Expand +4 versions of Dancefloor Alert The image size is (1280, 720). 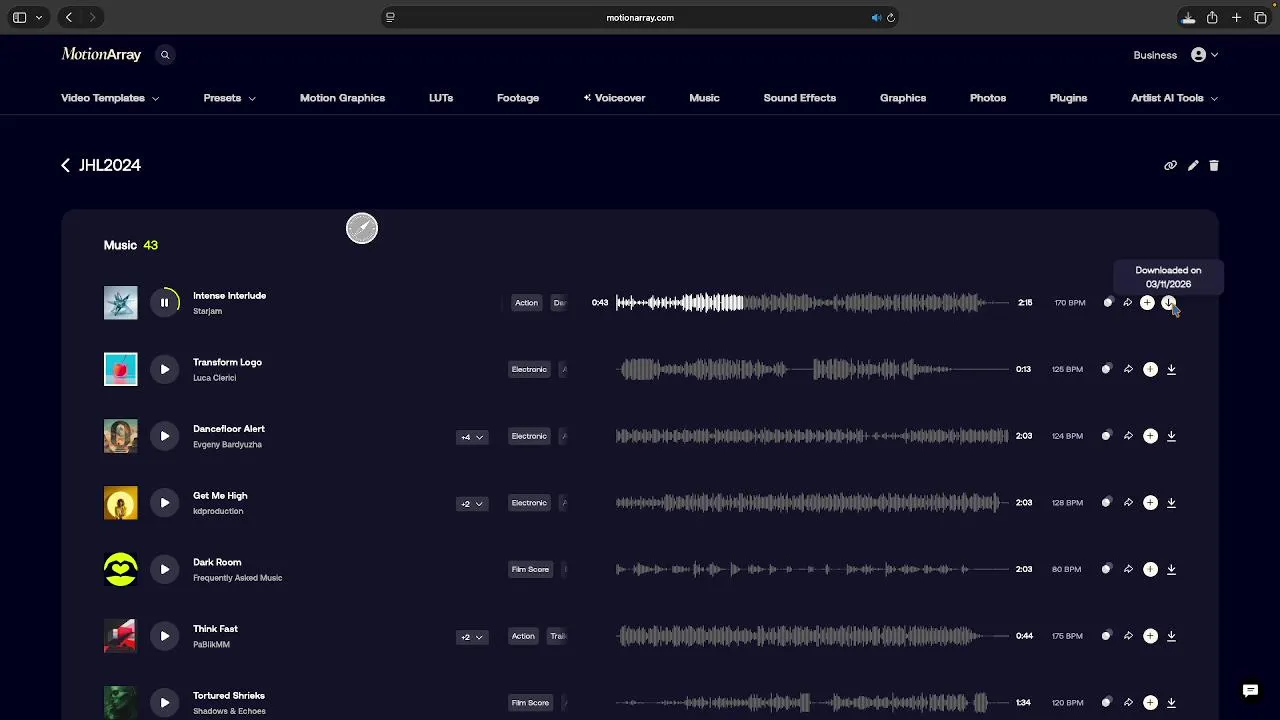click(472, 437)
